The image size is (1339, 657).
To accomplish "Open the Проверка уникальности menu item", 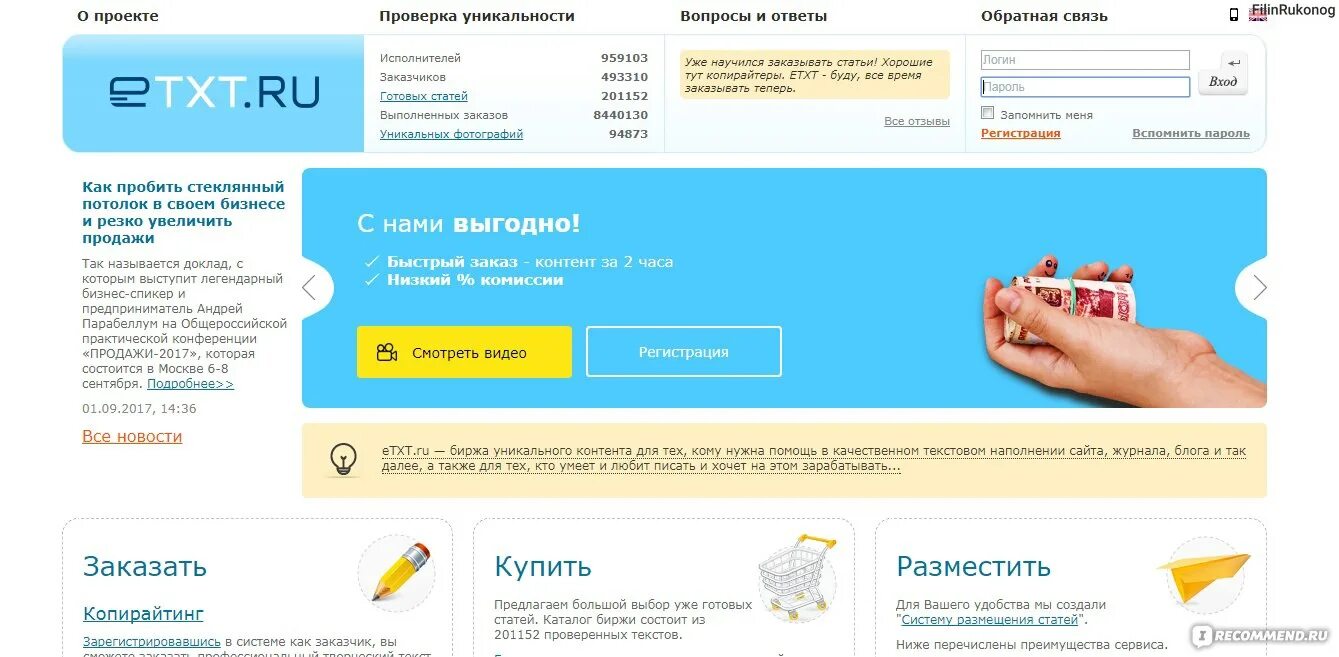I will [x=477, y=16].
